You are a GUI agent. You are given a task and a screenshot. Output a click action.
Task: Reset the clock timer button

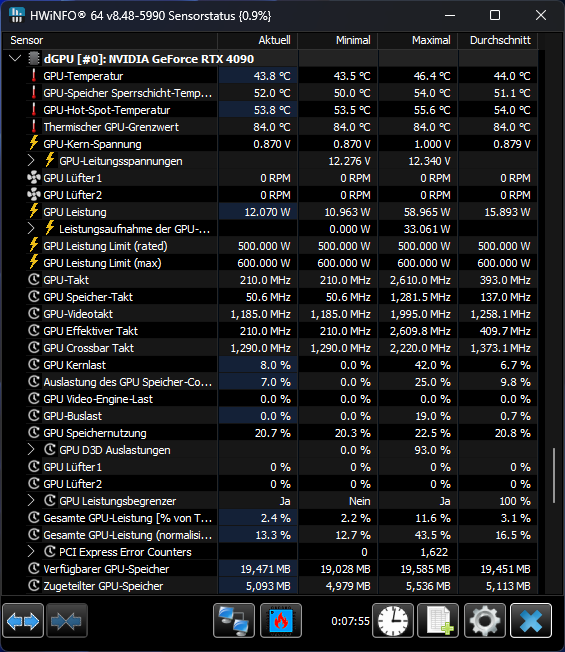[393, 621]
